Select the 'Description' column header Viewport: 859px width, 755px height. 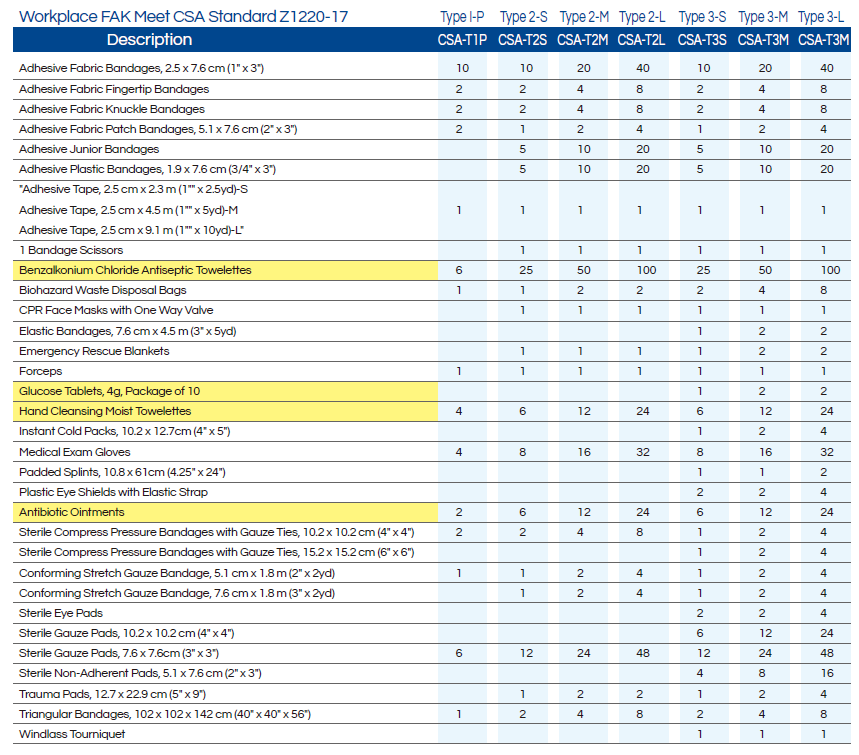click(150, 39)
